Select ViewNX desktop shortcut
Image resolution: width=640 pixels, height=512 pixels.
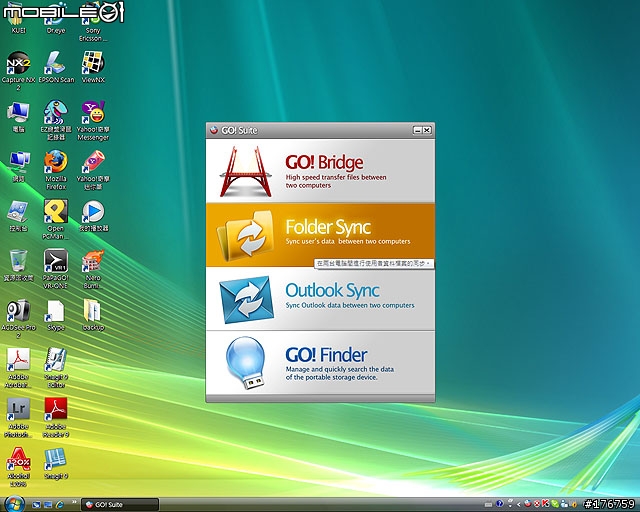pyautogui.click(x=93, y=67)
